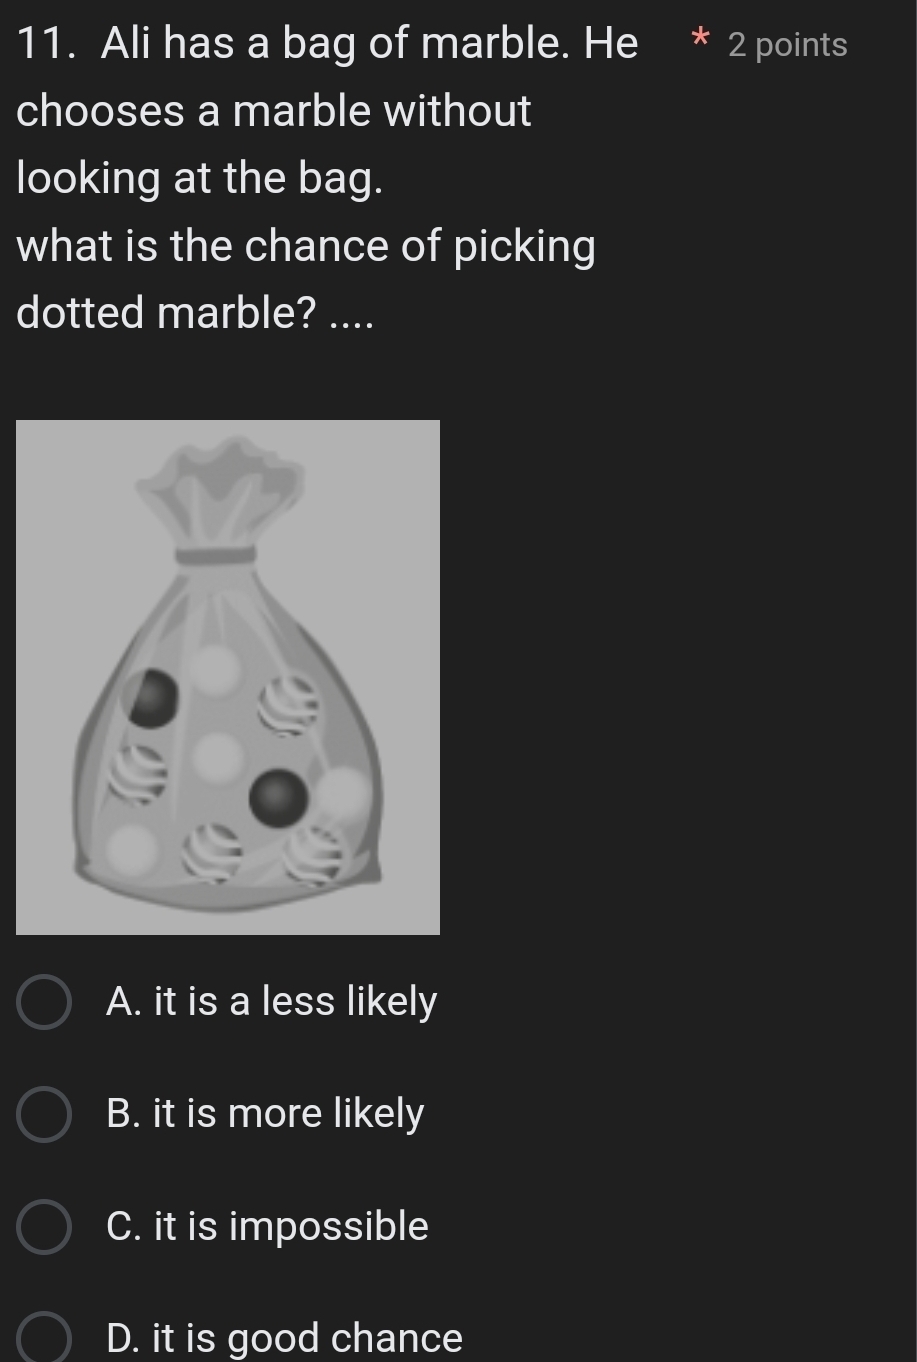The width and height of the screenshot is (917, 1362).
Task: Select the radio button for option A
Action: click(x=44, y=1002)
